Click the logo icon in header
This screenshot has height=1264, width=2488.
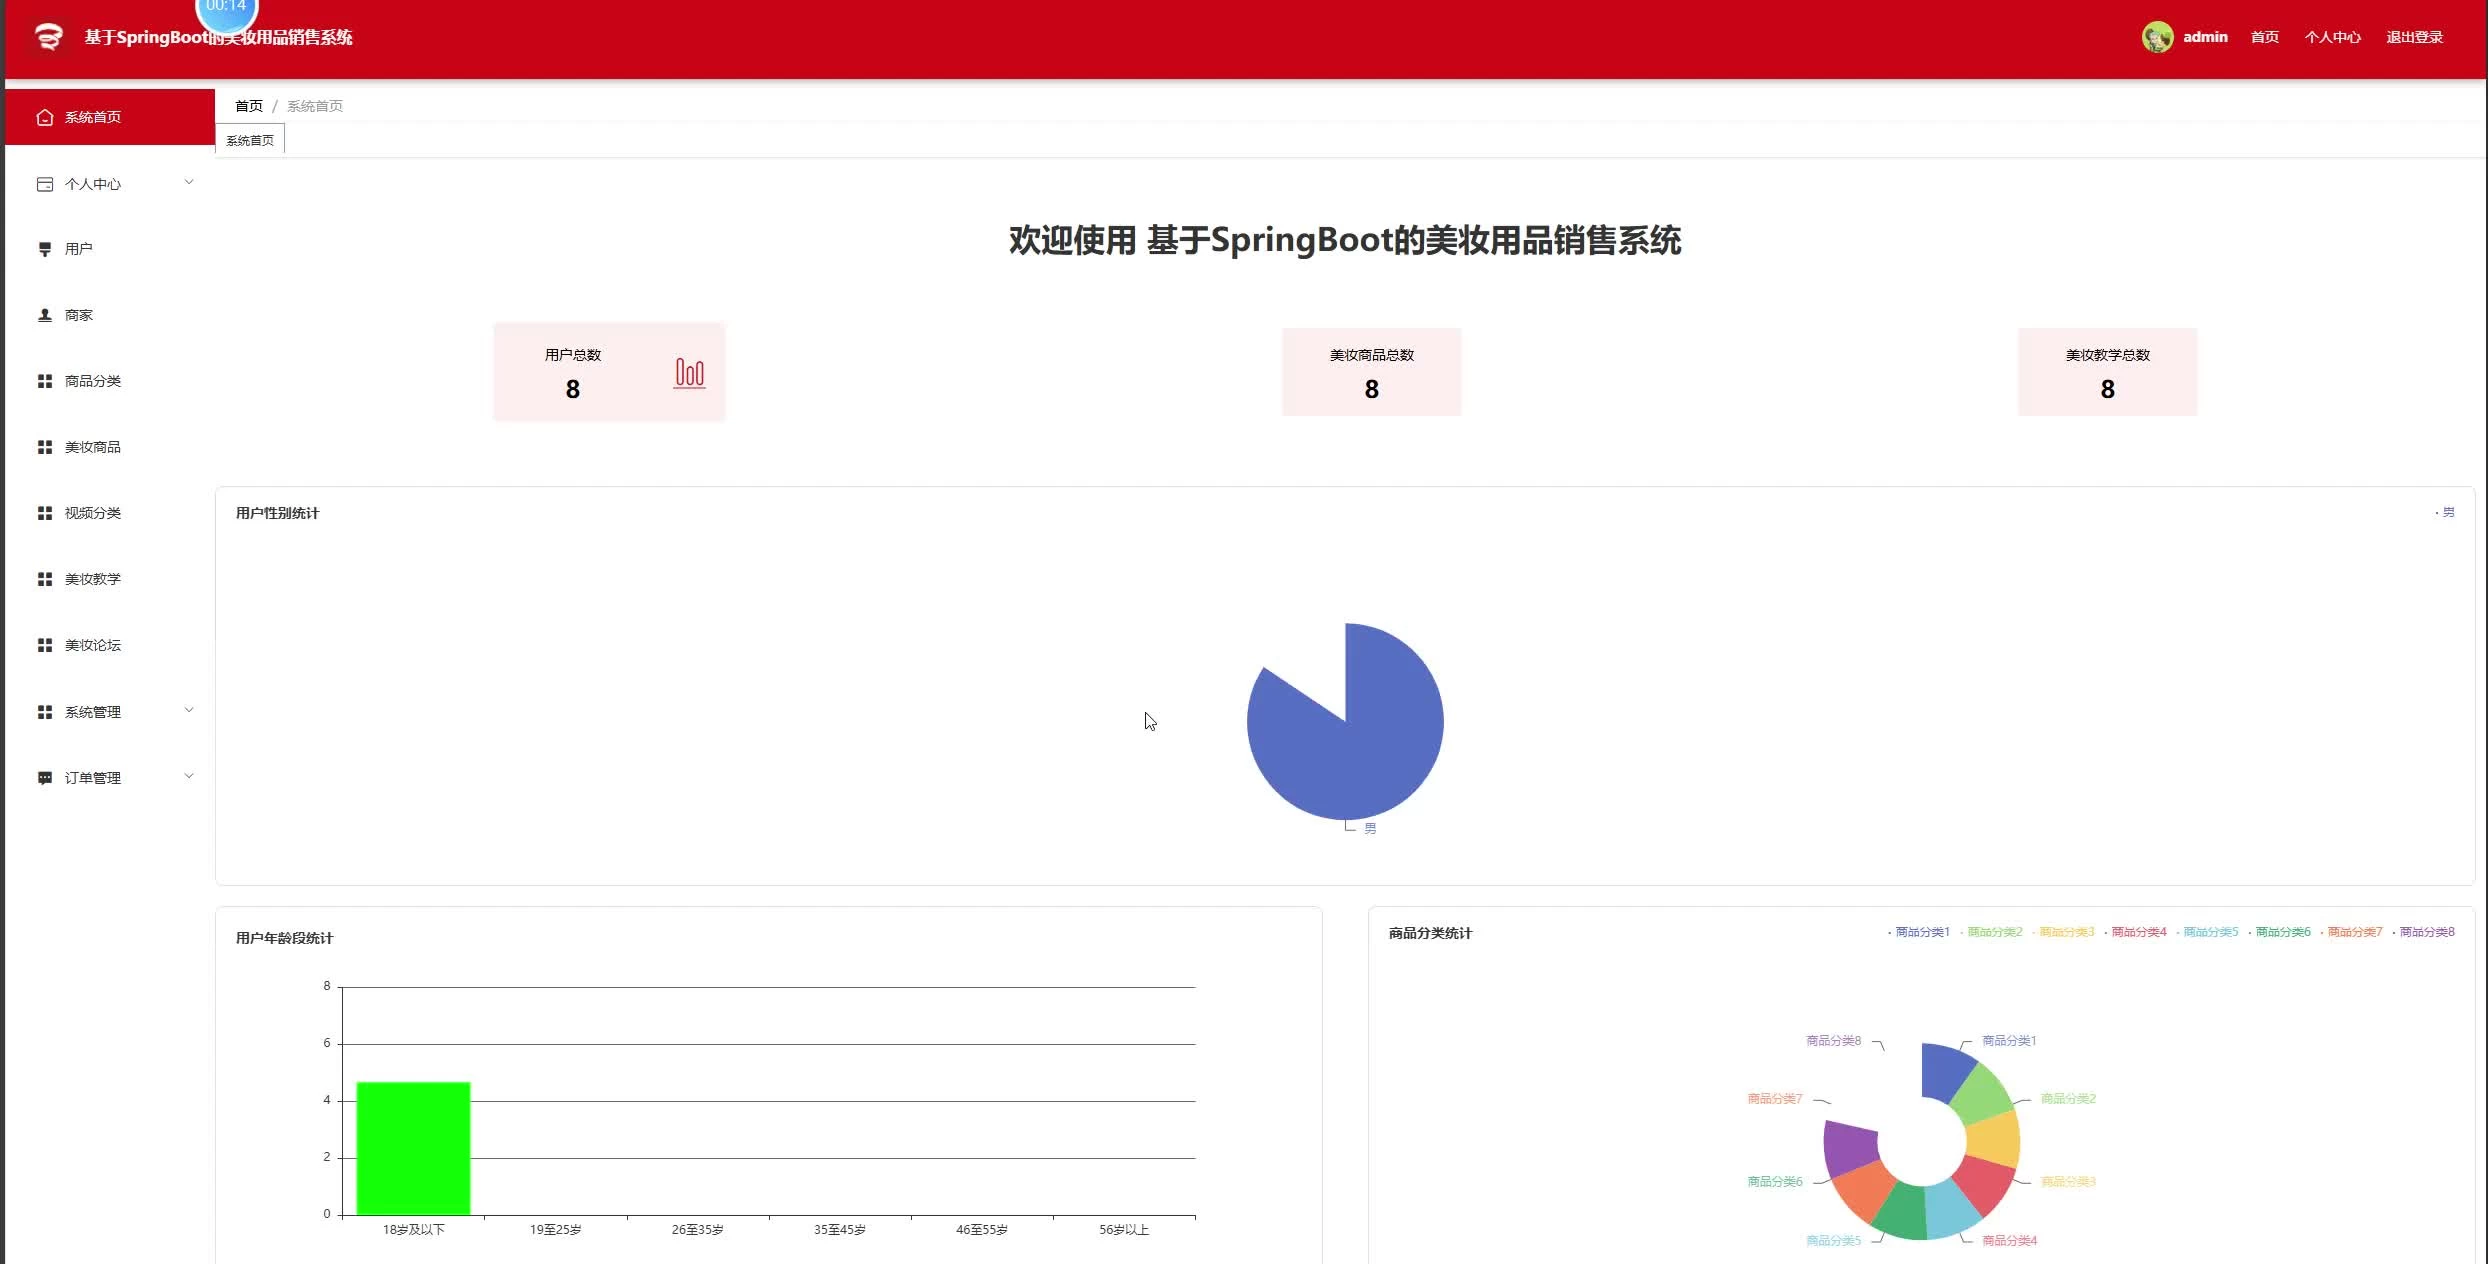(48, 37)
